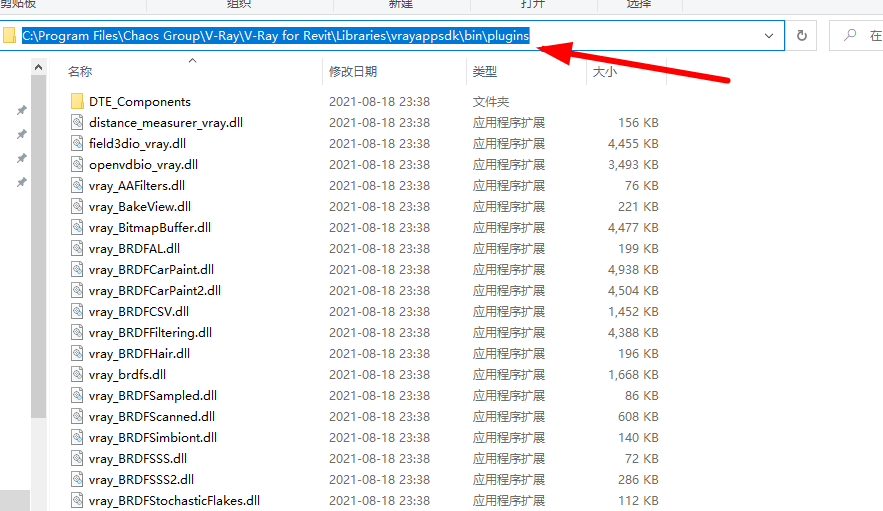
Task: Click the field3dio_vray.dll file icon
Action: [x=78, y=143]
